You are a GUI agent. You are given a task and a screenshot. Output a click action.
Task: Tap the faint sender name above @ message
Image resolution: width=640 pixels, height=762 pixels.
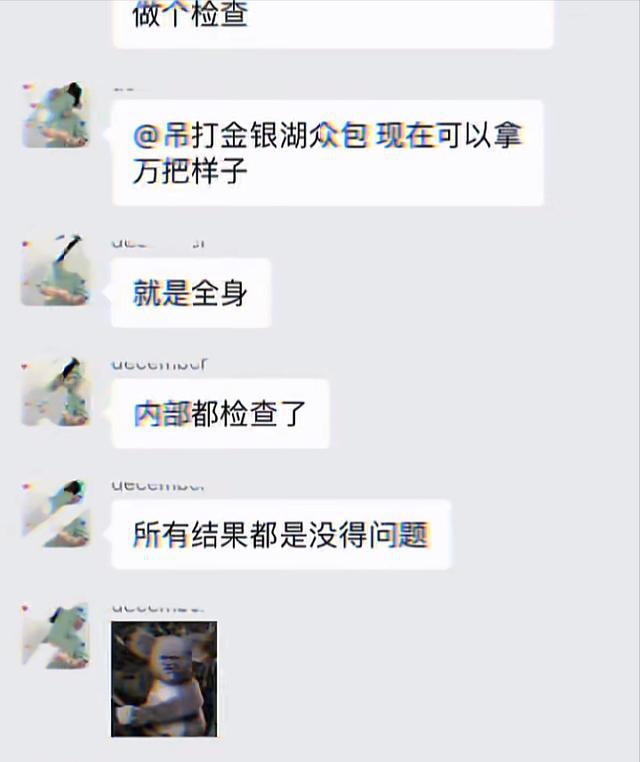pyautogui.click(x=124, y=89)
